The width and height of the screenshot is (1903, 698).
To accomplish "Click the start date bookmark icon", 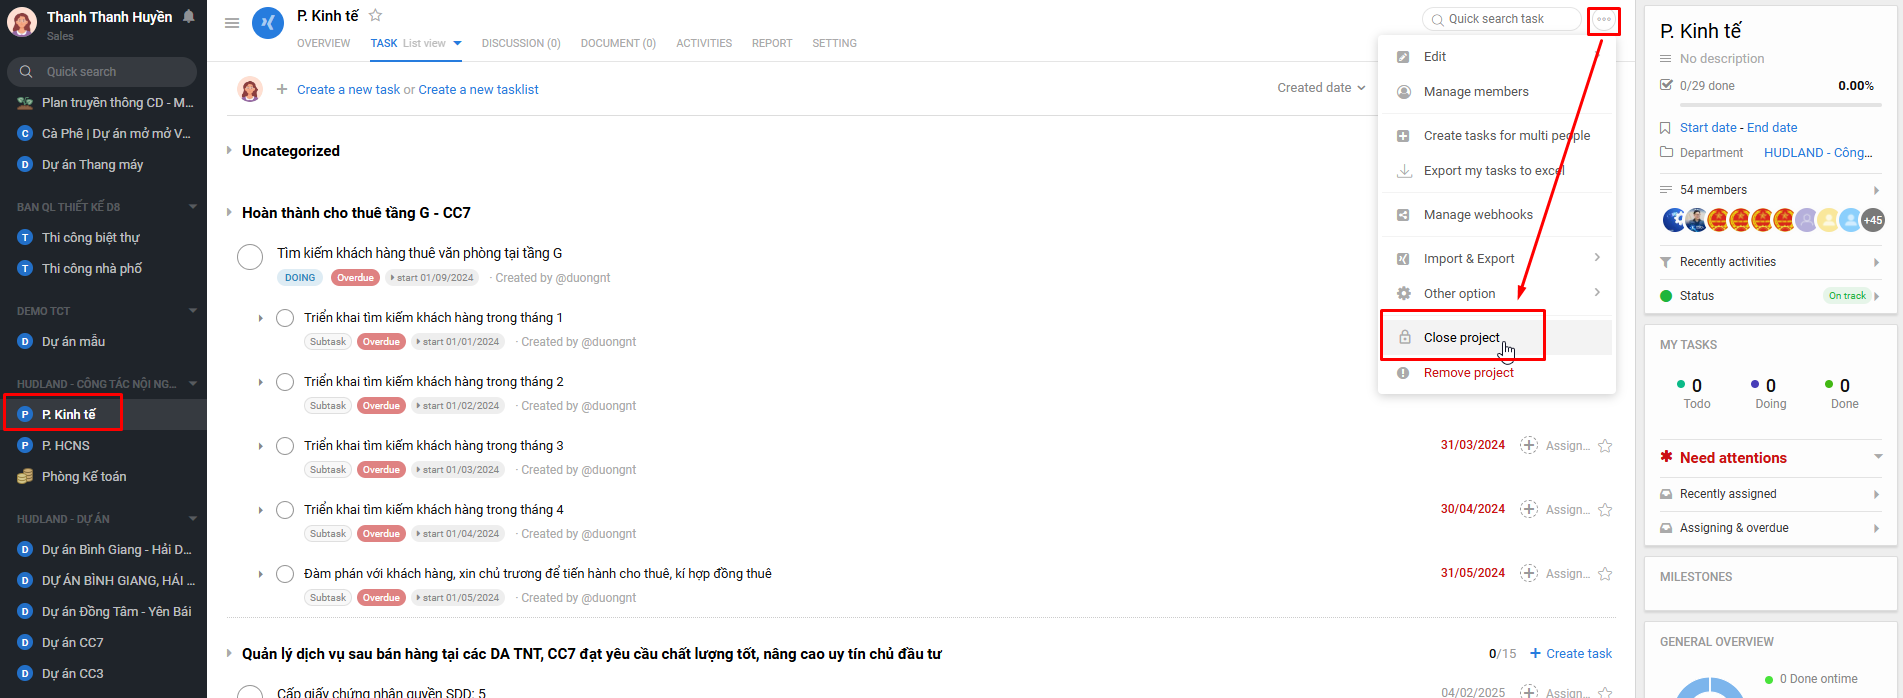I will (x=1665, y=128).
